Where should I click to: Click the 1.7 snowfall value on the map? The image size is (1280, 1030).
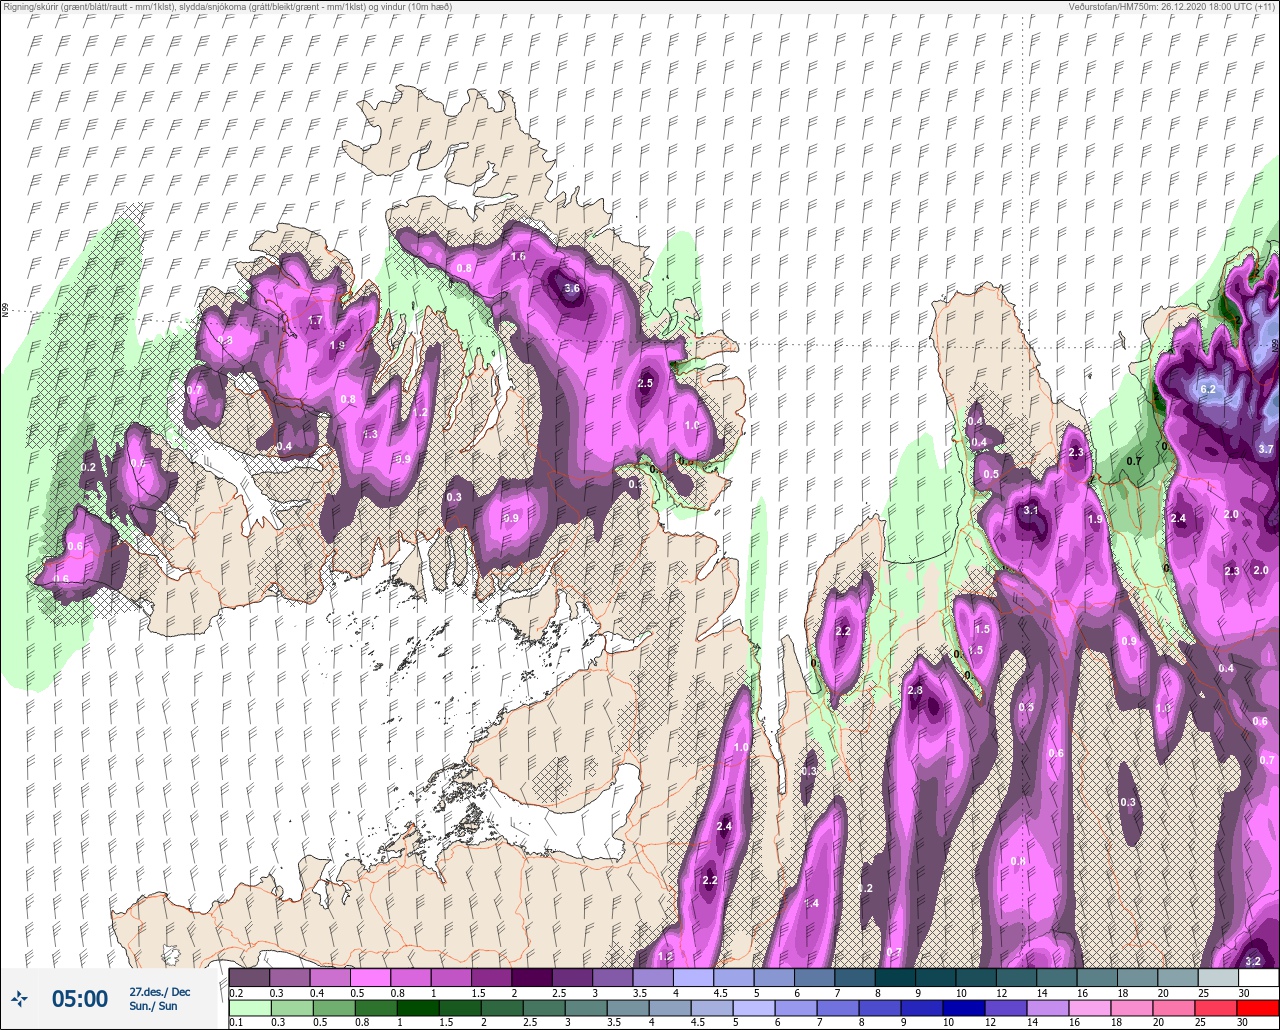click(315, 320)
